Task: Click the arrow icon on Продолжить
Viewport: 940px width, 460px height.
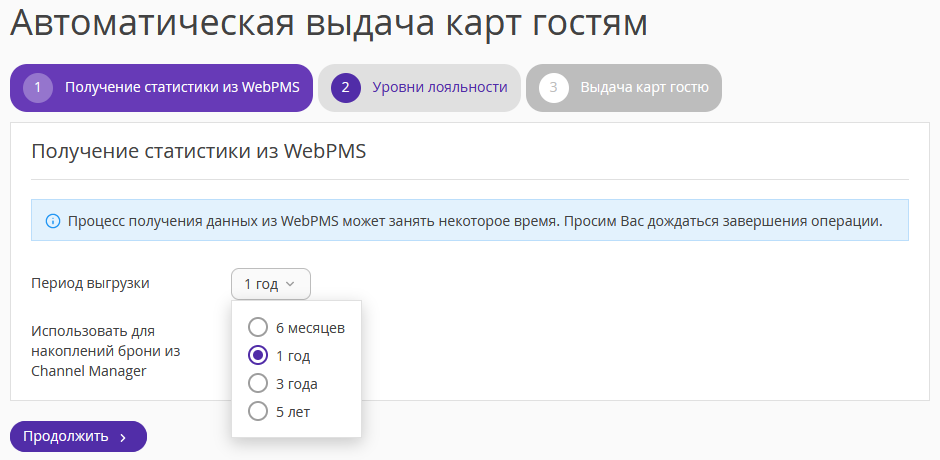Action: tap(123, 437)
